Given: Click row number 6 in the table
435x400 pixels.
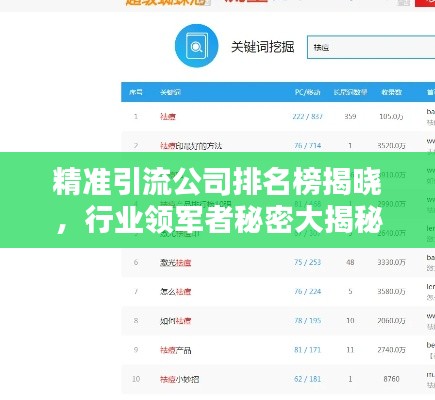Looking at the screenshot, I should 136,262.
